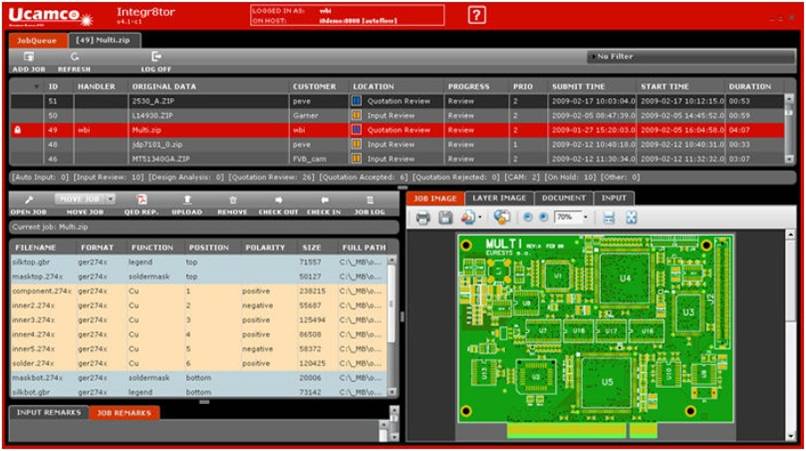Open the help question mark icon
This screenshot has width=806, height=451.
pyautogui.click(x=477, y=15)
